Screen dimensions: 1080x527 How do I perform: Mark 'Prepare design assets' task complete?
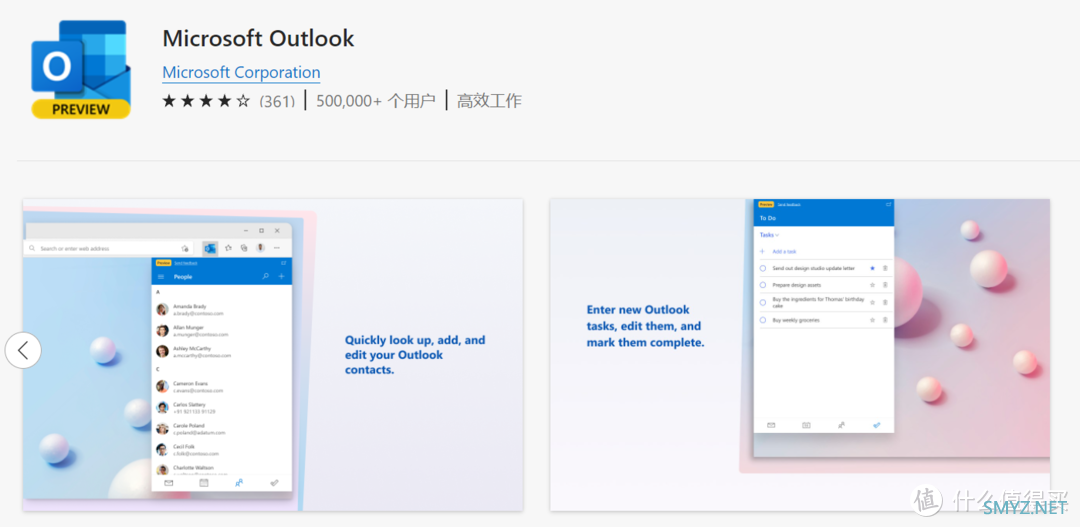coord(763,285)
